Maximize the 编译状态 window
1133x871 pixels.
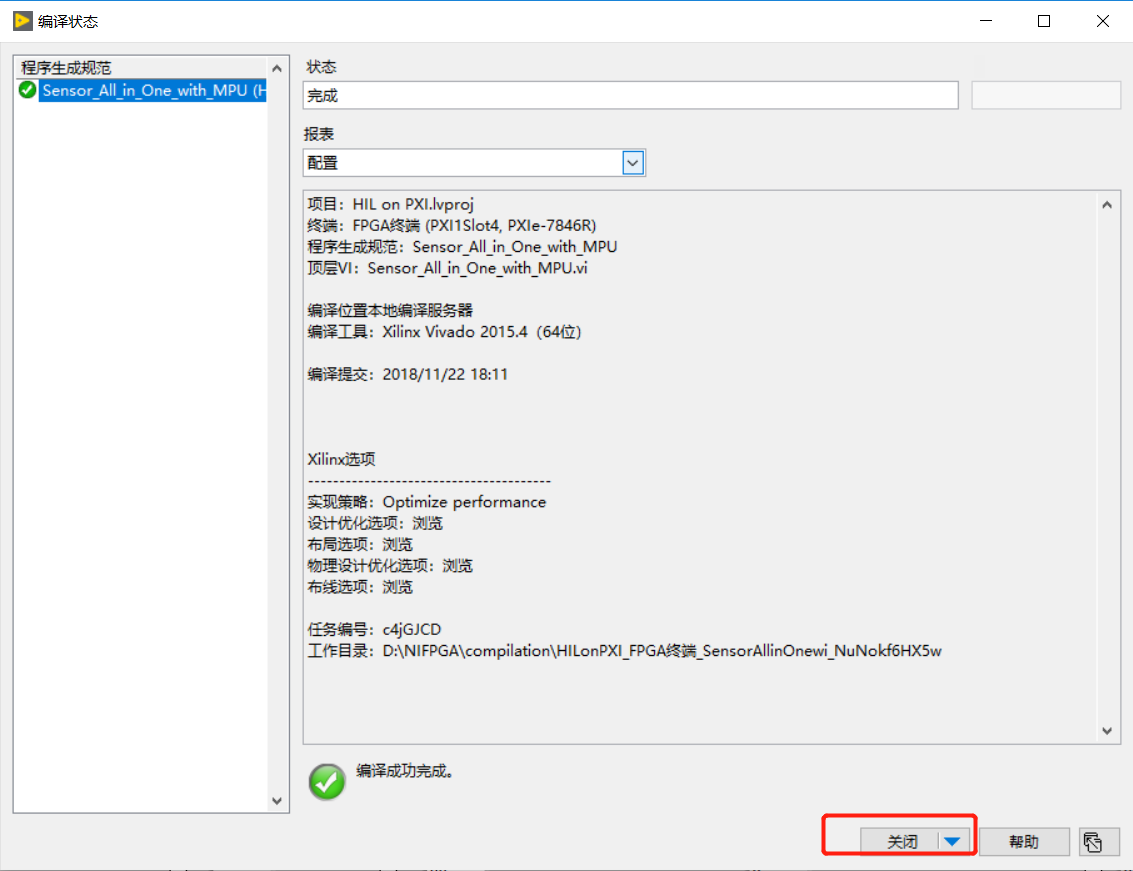tap(1043, 21)
